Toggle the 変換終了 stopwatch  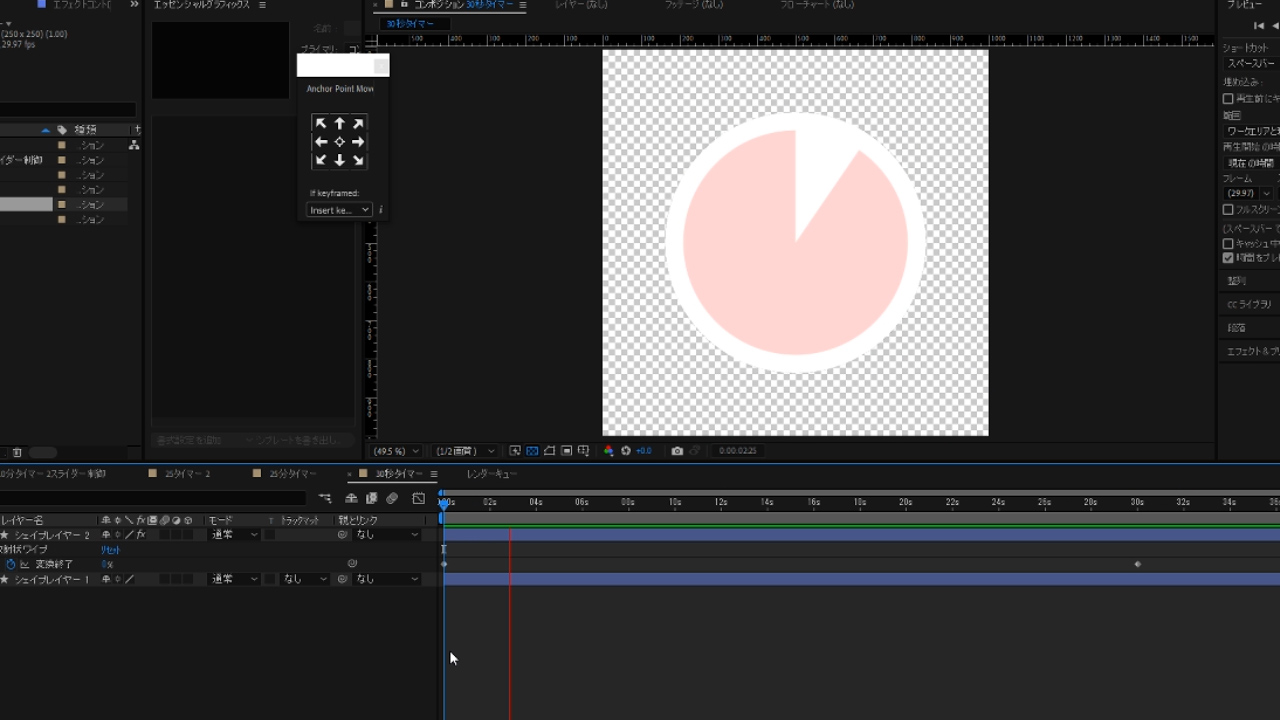coord(11,565)
